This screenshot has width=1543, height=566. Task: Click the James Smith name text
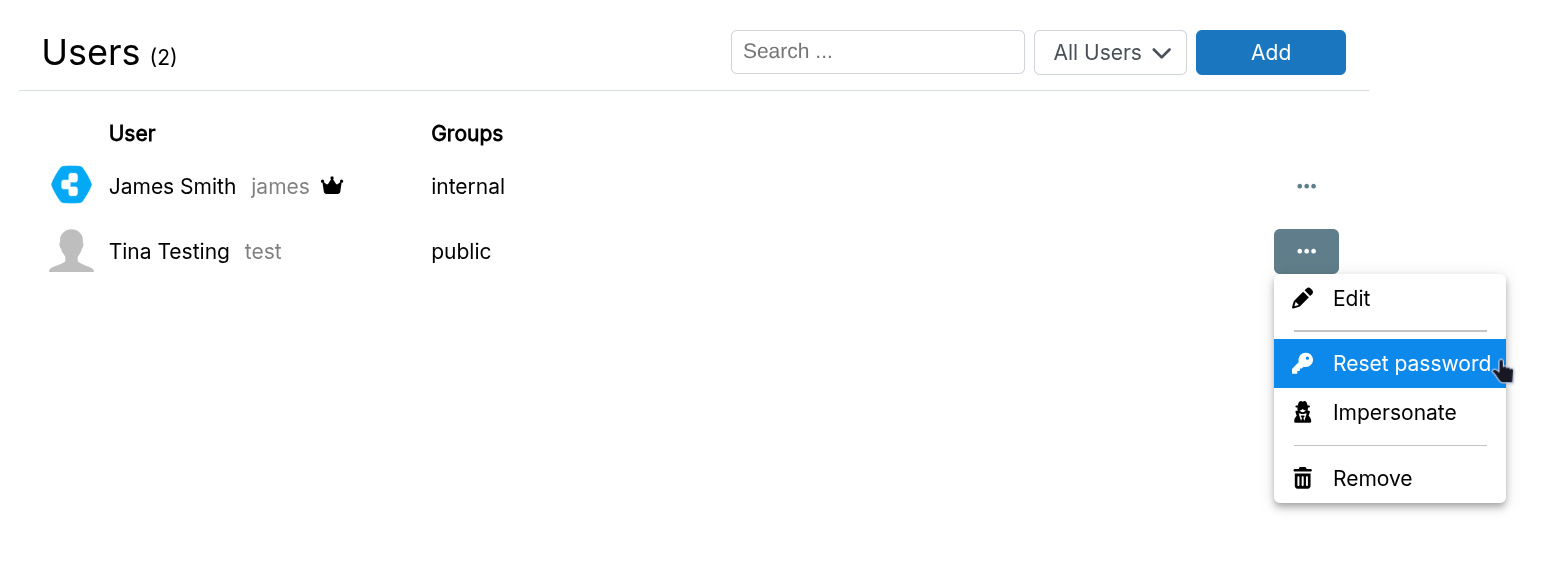click(172, 187)
